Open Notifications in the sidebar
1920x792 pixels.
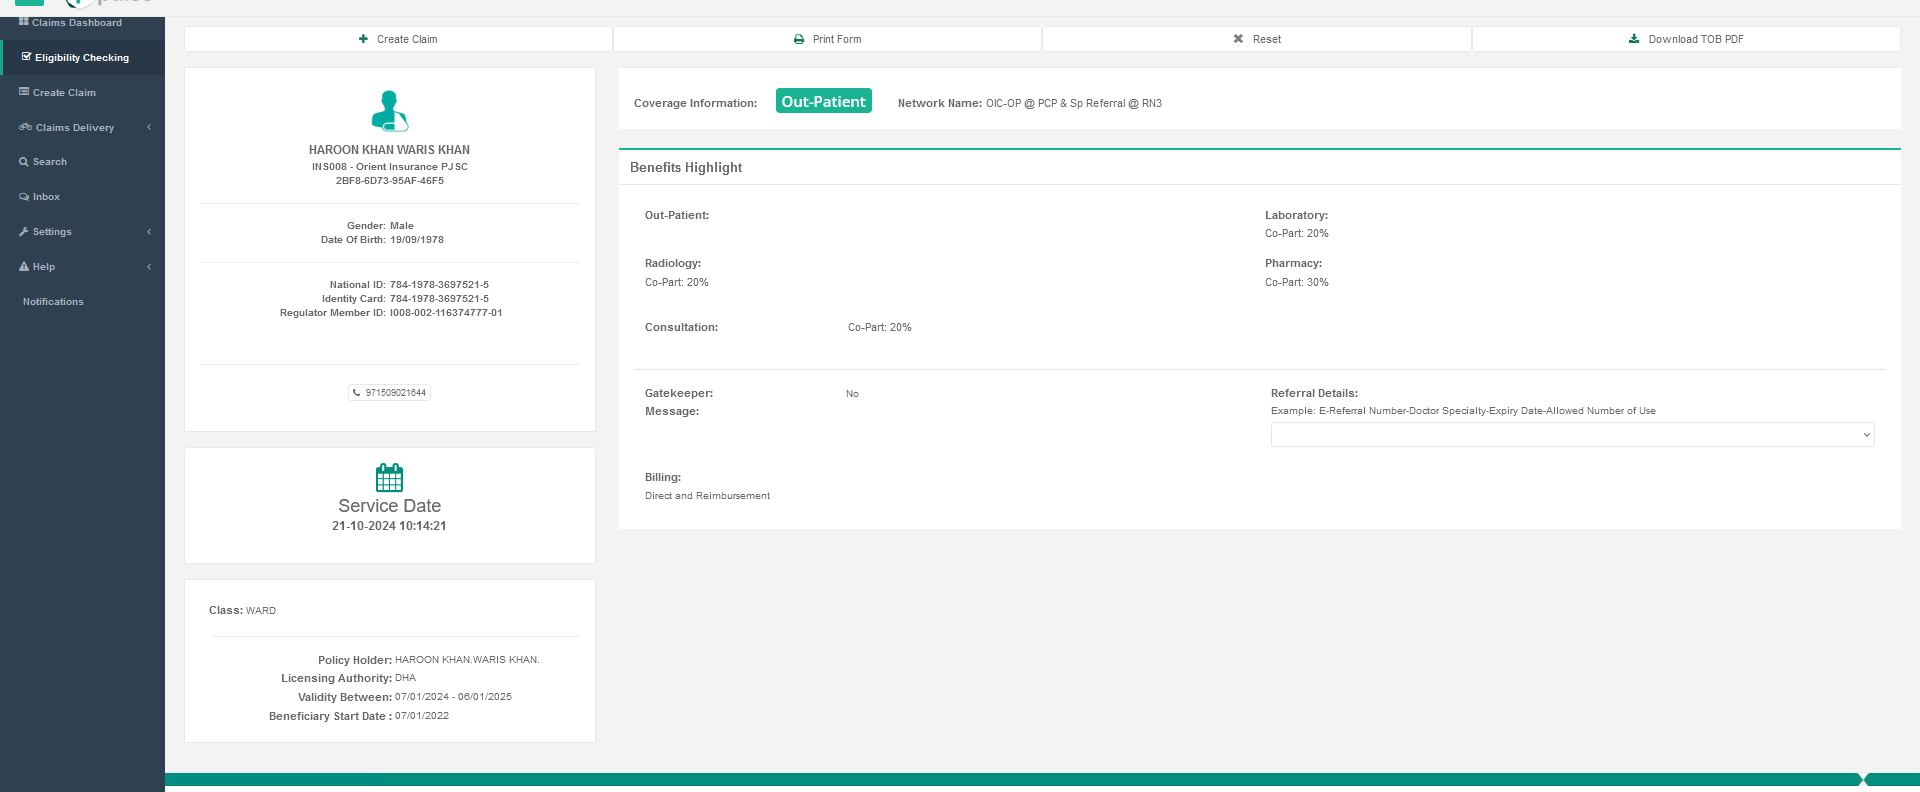coord(53,302)
